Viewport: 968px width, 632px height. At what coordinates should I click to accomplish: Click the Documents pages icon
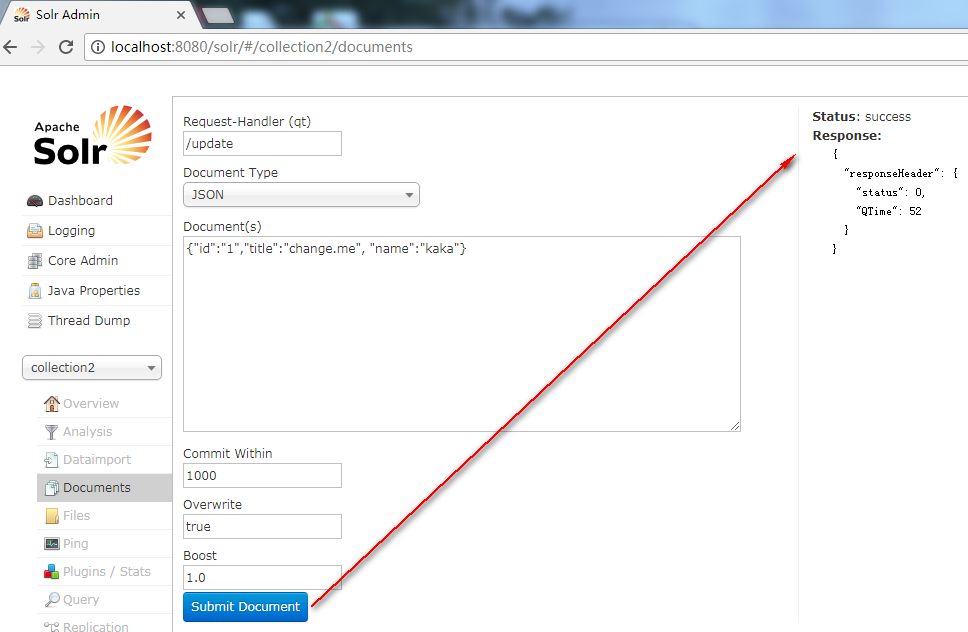tap(52, 488)
